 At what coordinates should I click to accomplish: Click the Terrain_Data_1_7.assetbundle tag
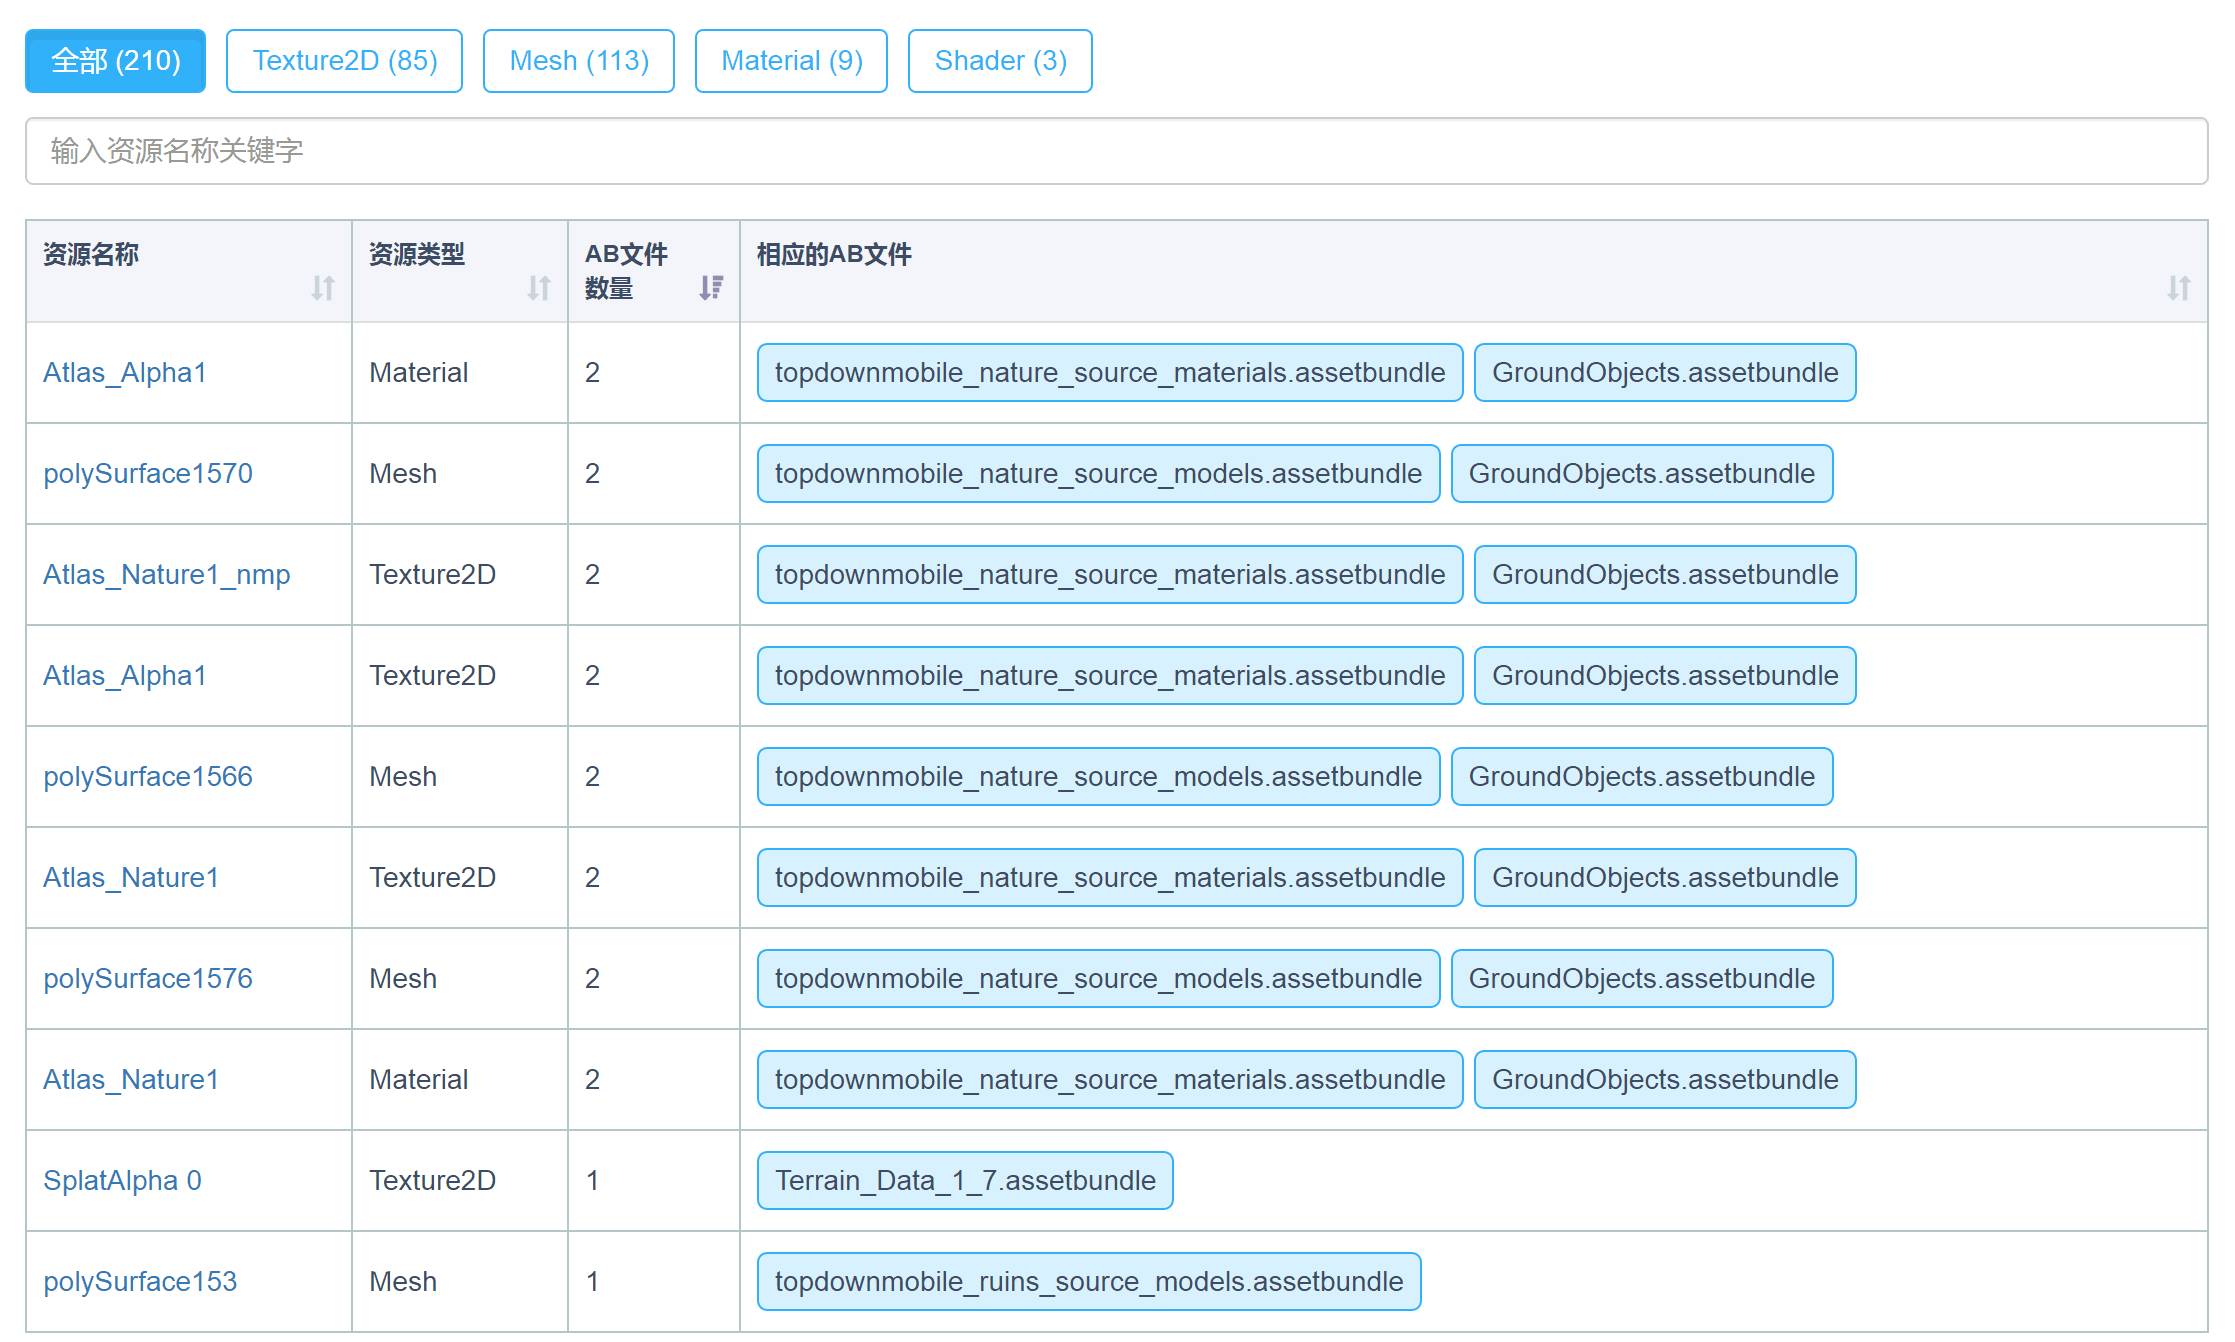pos(964,1180)
